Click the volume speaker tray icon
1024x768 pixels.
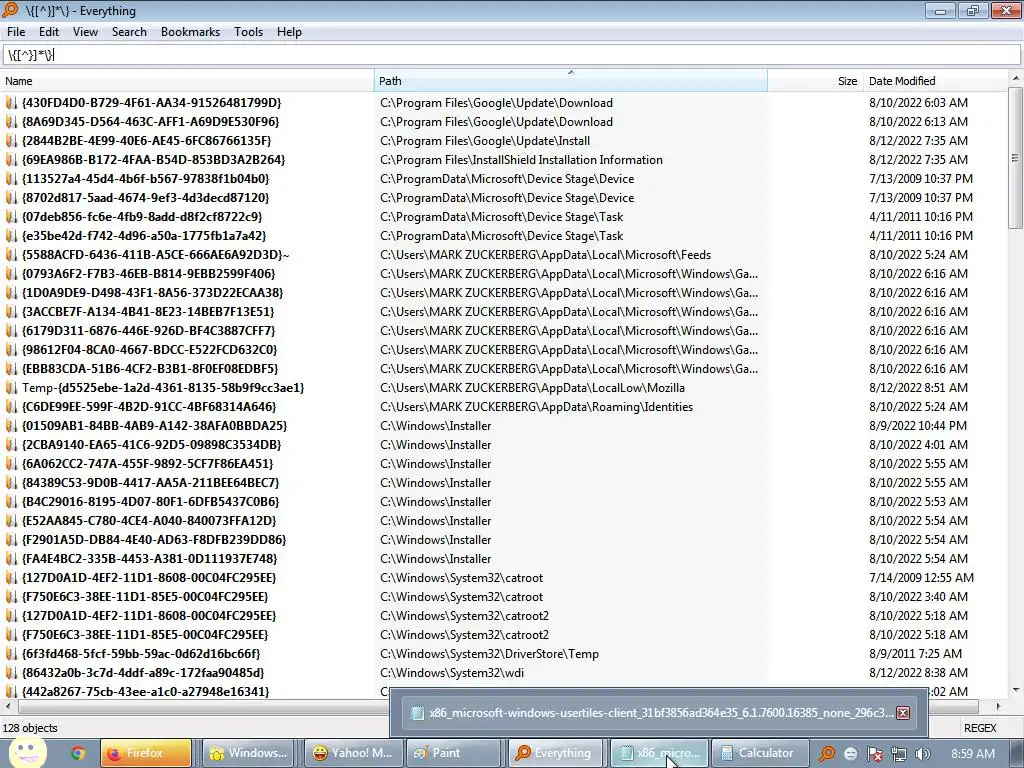[x=922, y=754]
